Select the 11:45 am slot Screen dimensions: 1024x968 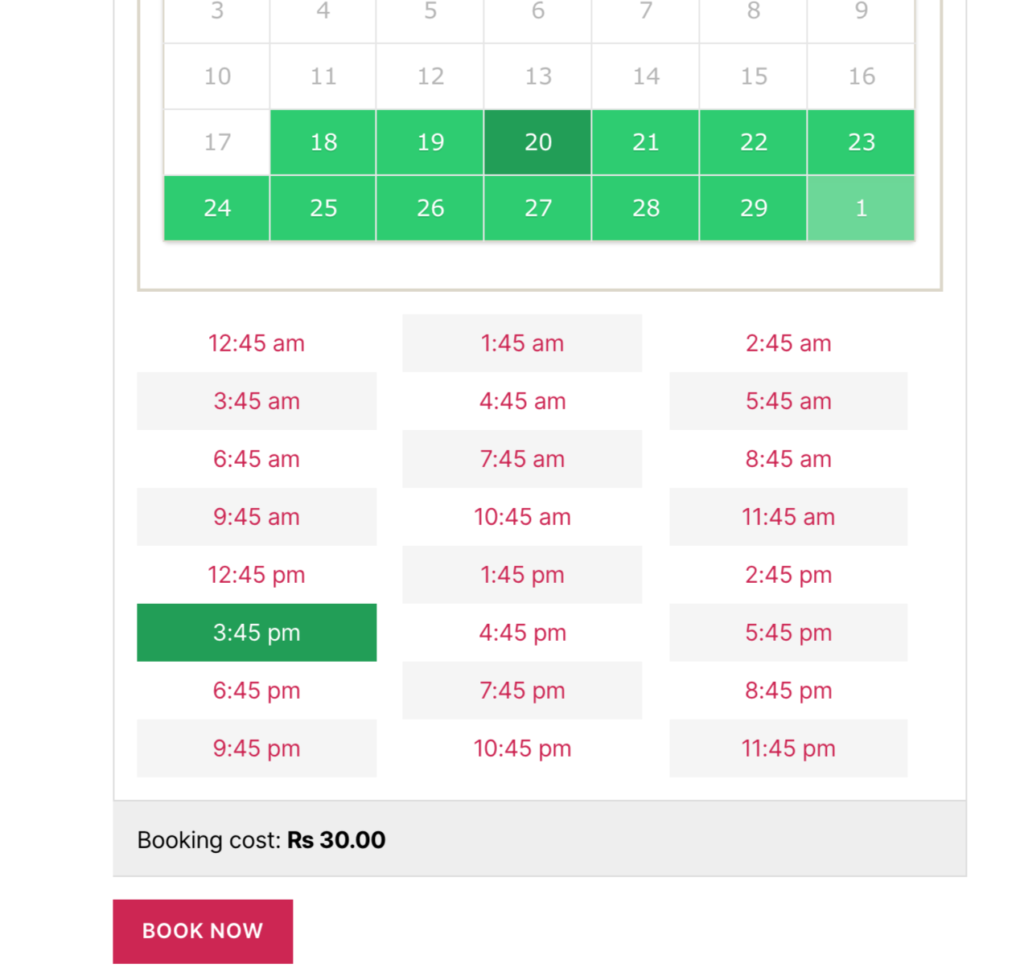(788, 517)
